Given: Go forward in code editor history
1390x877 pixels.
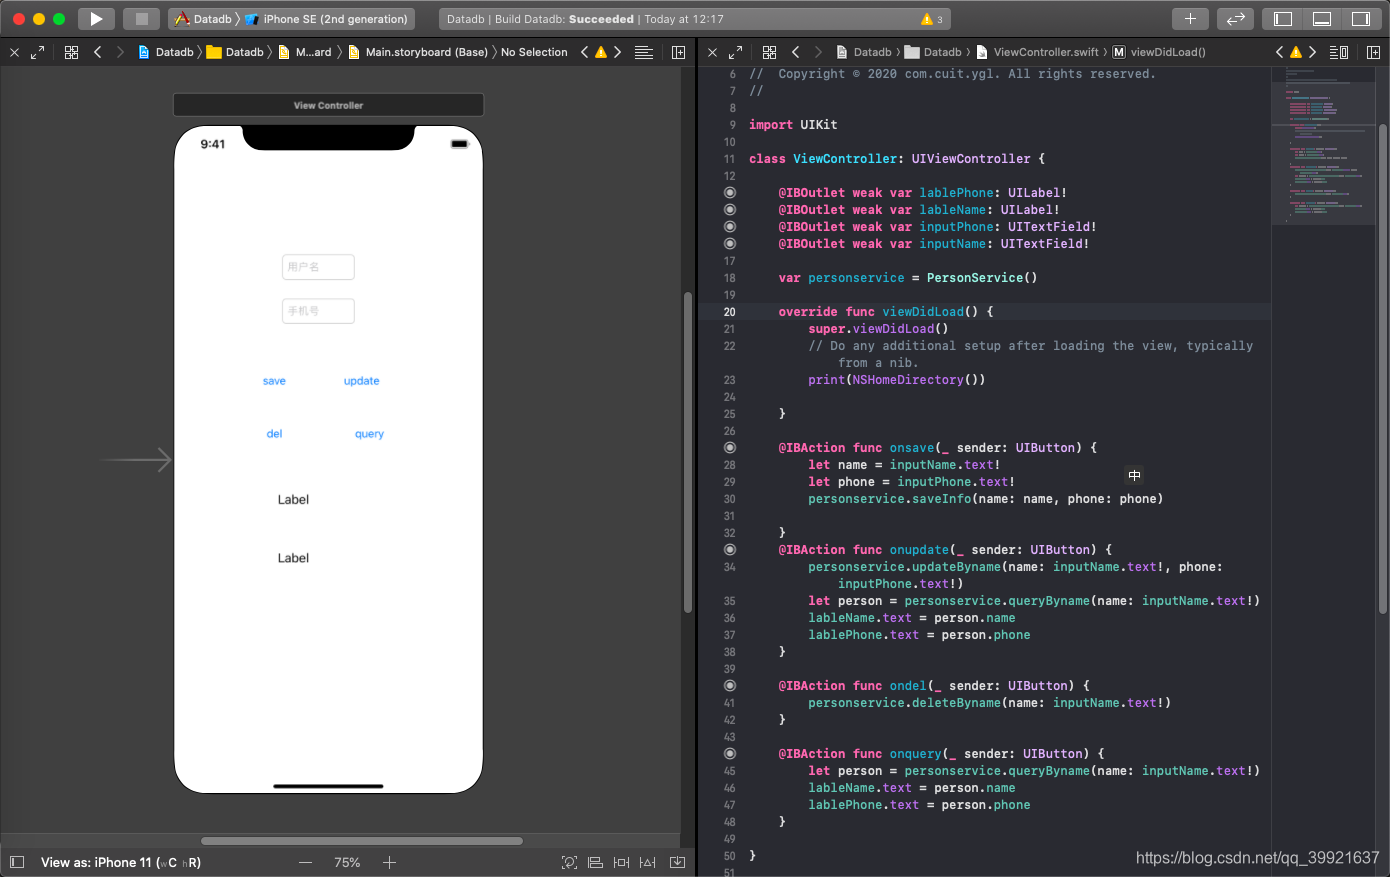Looking at the screenshot, I should (818, 52).
